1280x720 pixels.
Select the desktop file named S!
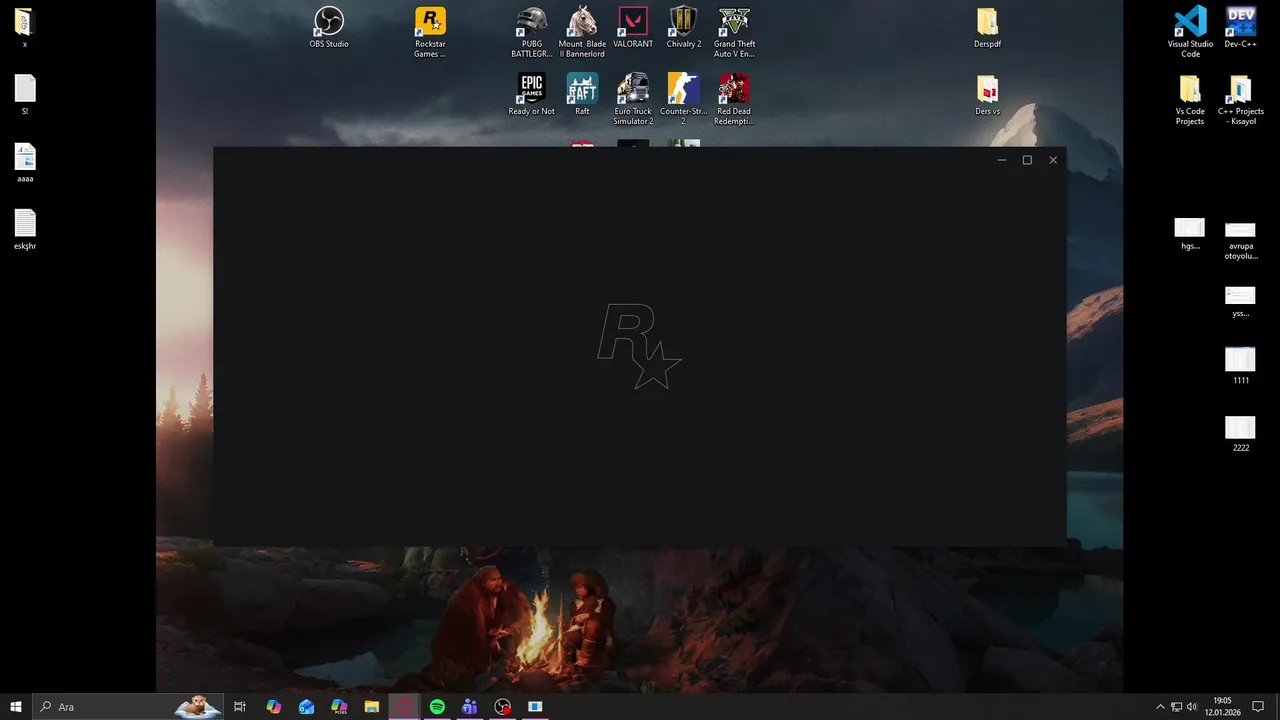pyautogui.click(x=25, y=95)
